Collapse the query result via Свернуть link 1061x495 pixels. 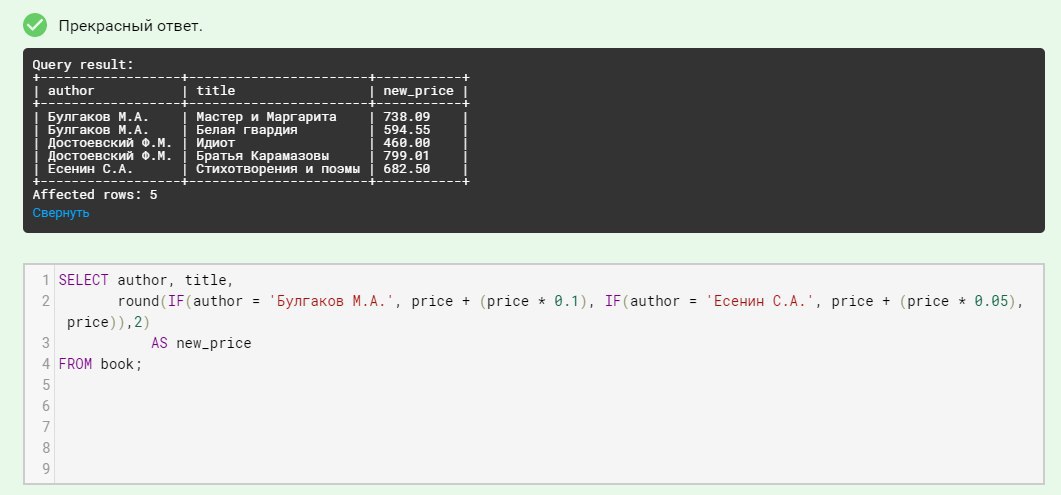pos(61,213)
